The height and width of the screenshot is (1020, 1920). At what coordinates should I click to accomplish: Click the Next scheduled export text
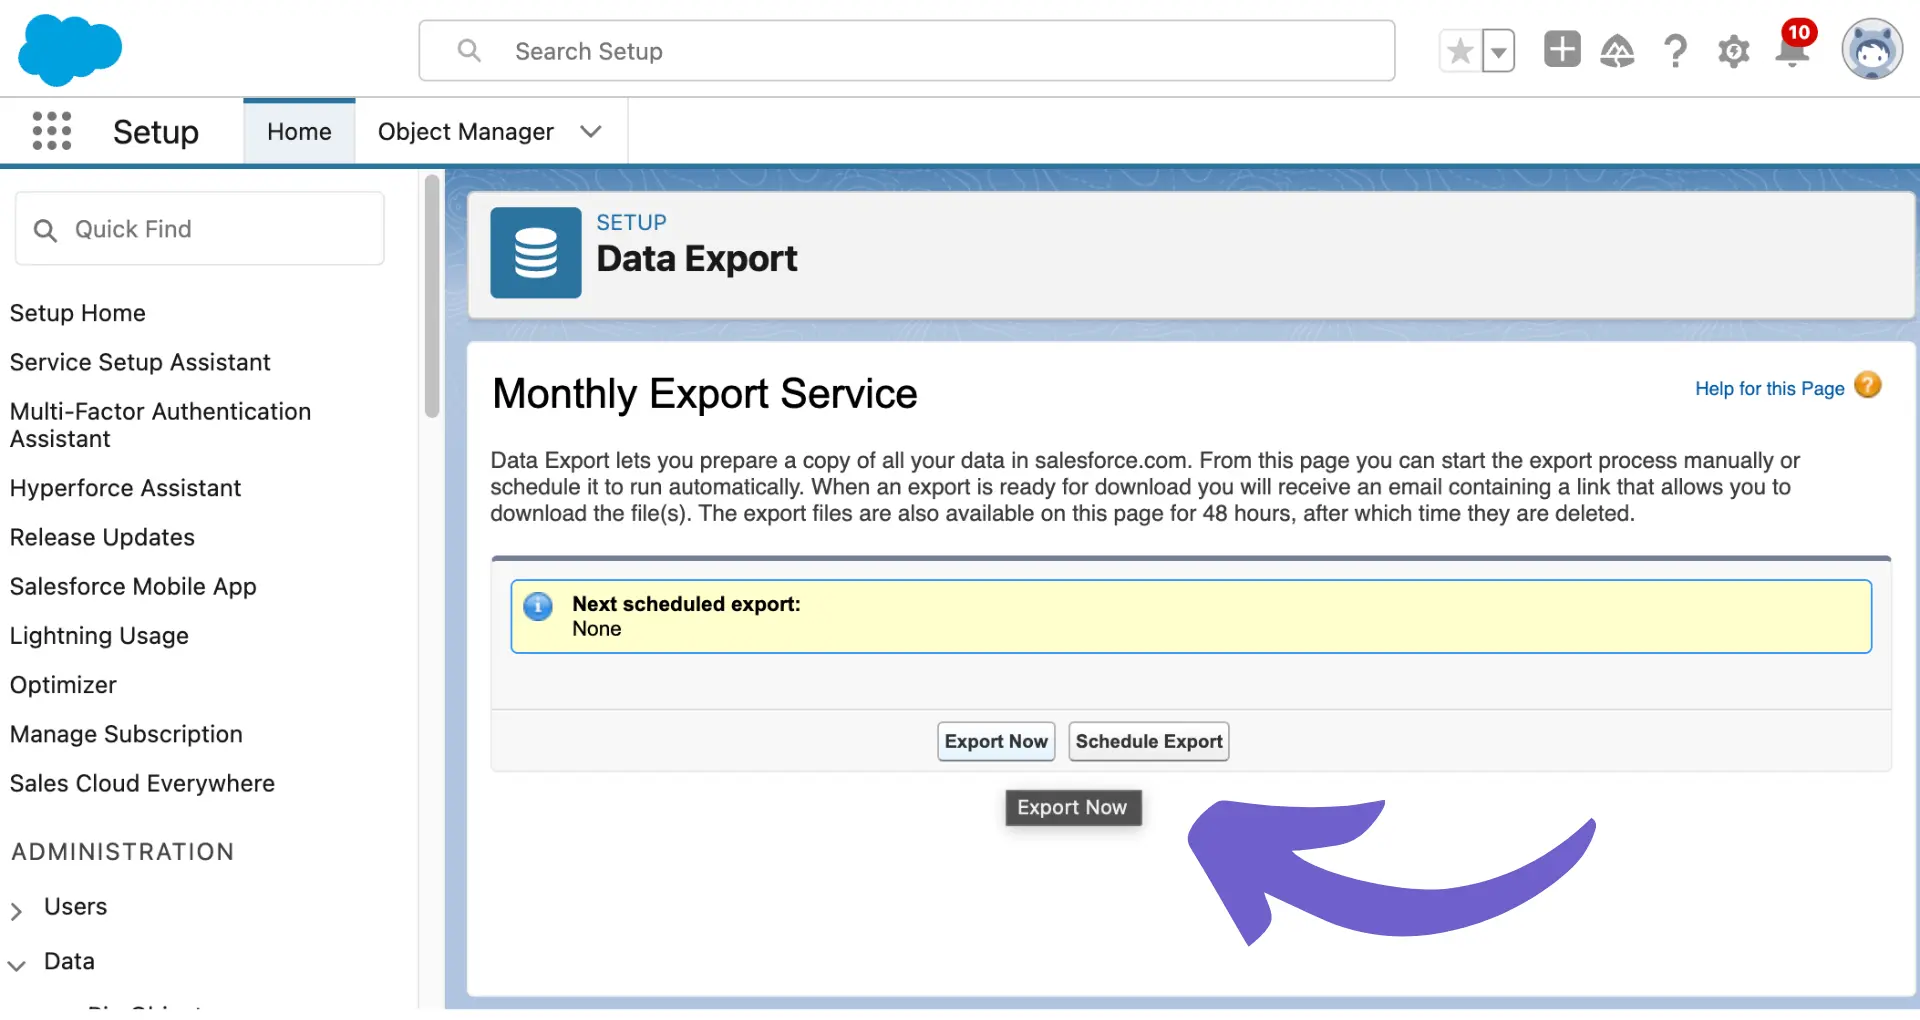pyautogui.click(x=686, y=604)
